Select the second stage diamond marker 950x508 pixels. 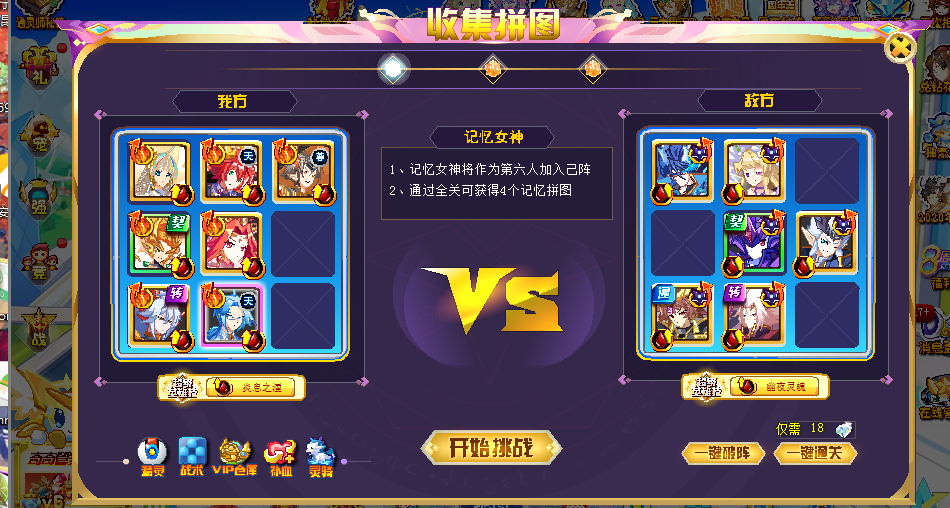point(493,69)
